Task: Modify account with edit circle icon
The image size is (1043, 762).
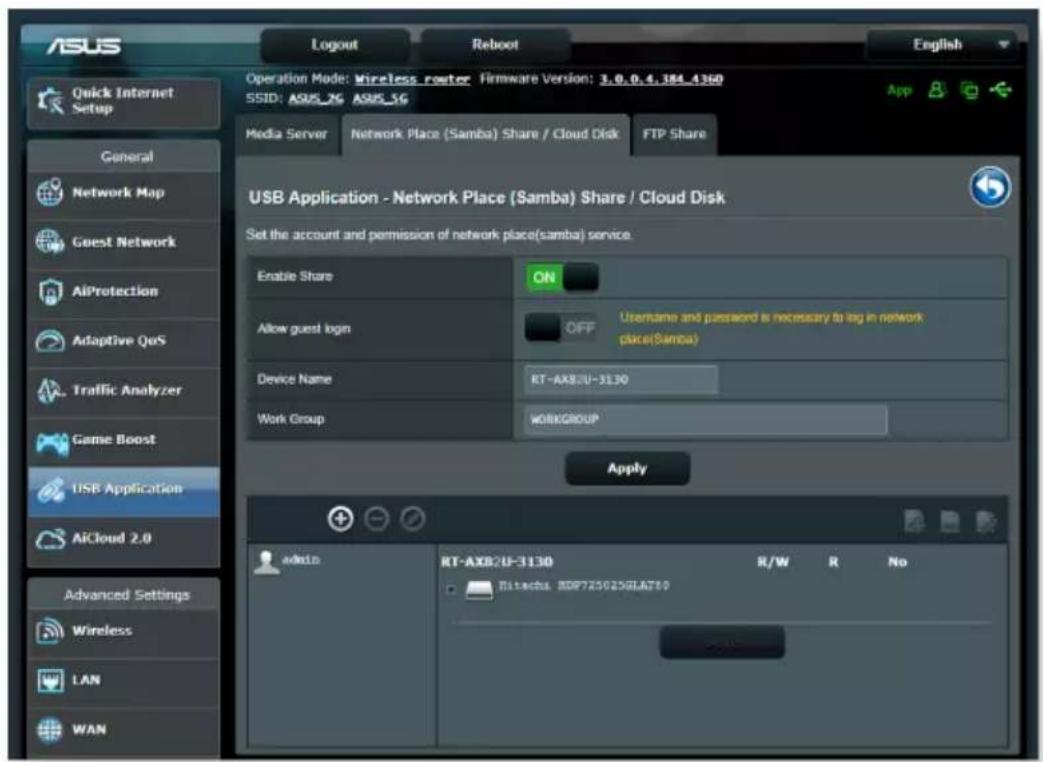Action: pos(412,519)
